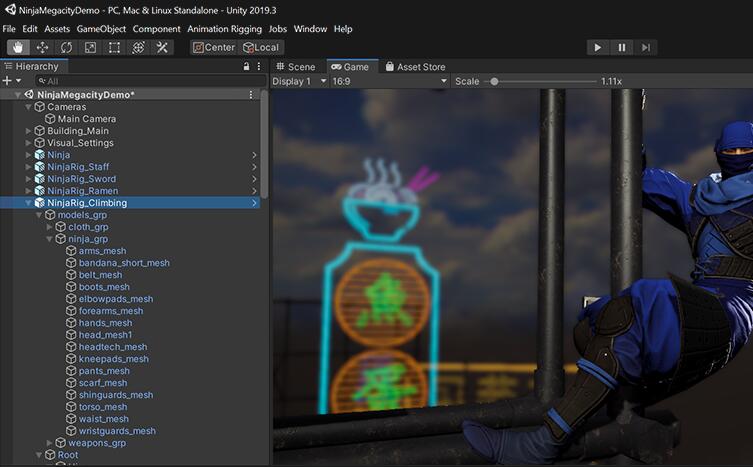This screenshot has width=753, height=467.
Task: Select arms_mesh in hierarchy
Action: point(102,251)
